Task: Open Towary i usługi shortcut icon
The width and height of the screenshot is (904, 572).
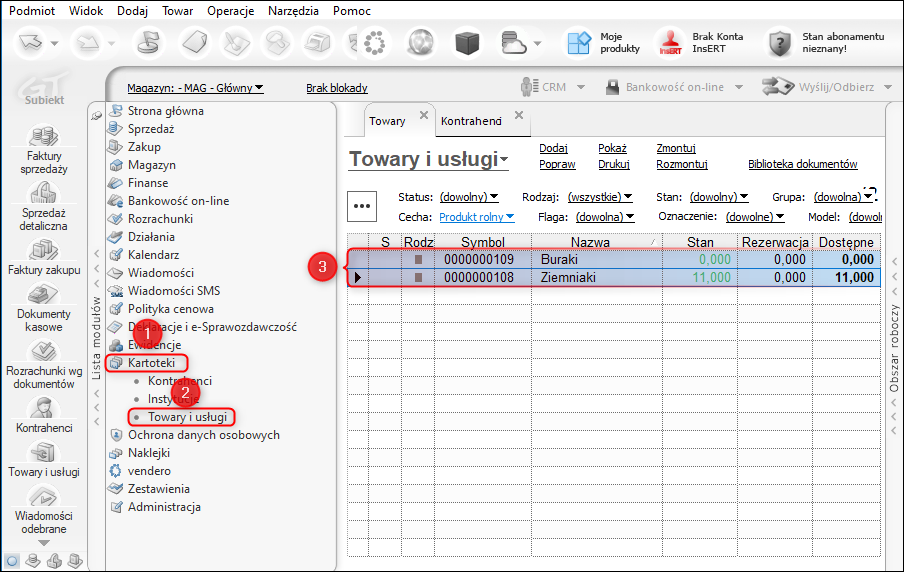Action: click(x=44, y=452)
